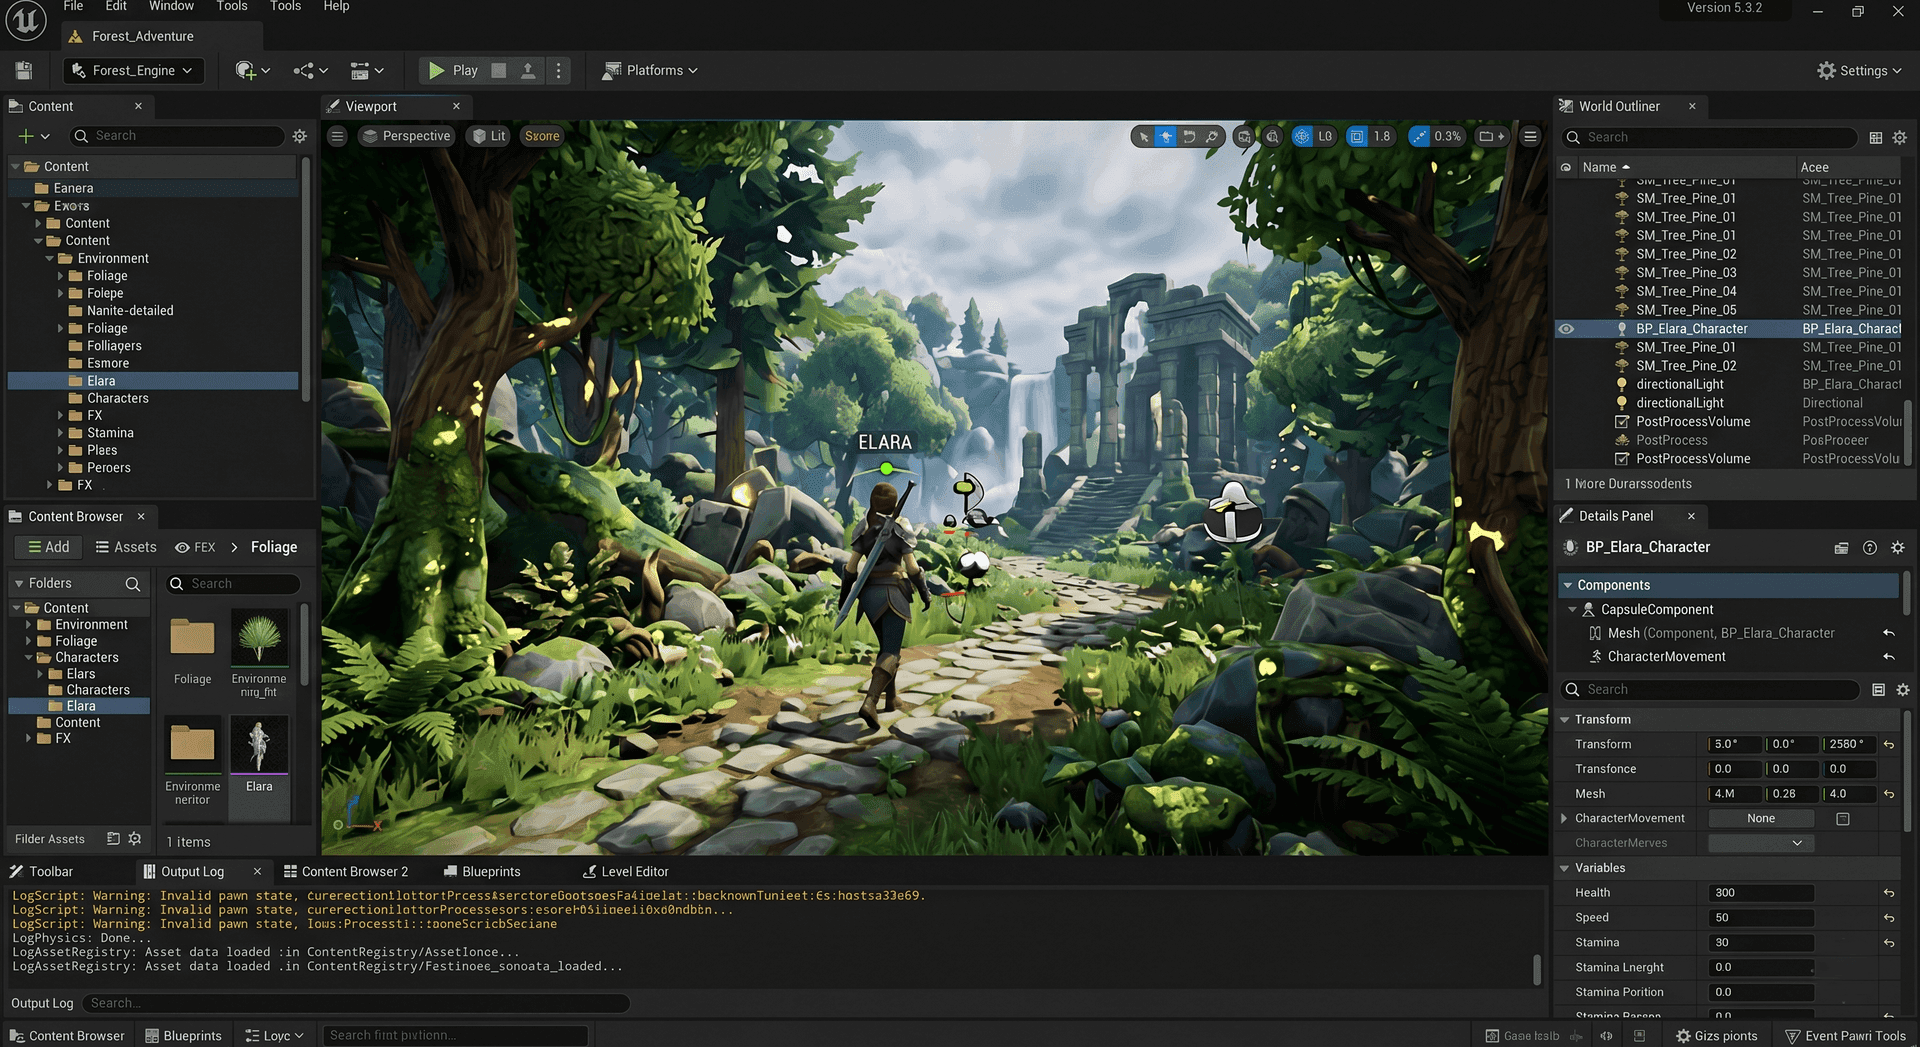
Task: Click the Perspective view button
Action: click(x=406, y=136)
